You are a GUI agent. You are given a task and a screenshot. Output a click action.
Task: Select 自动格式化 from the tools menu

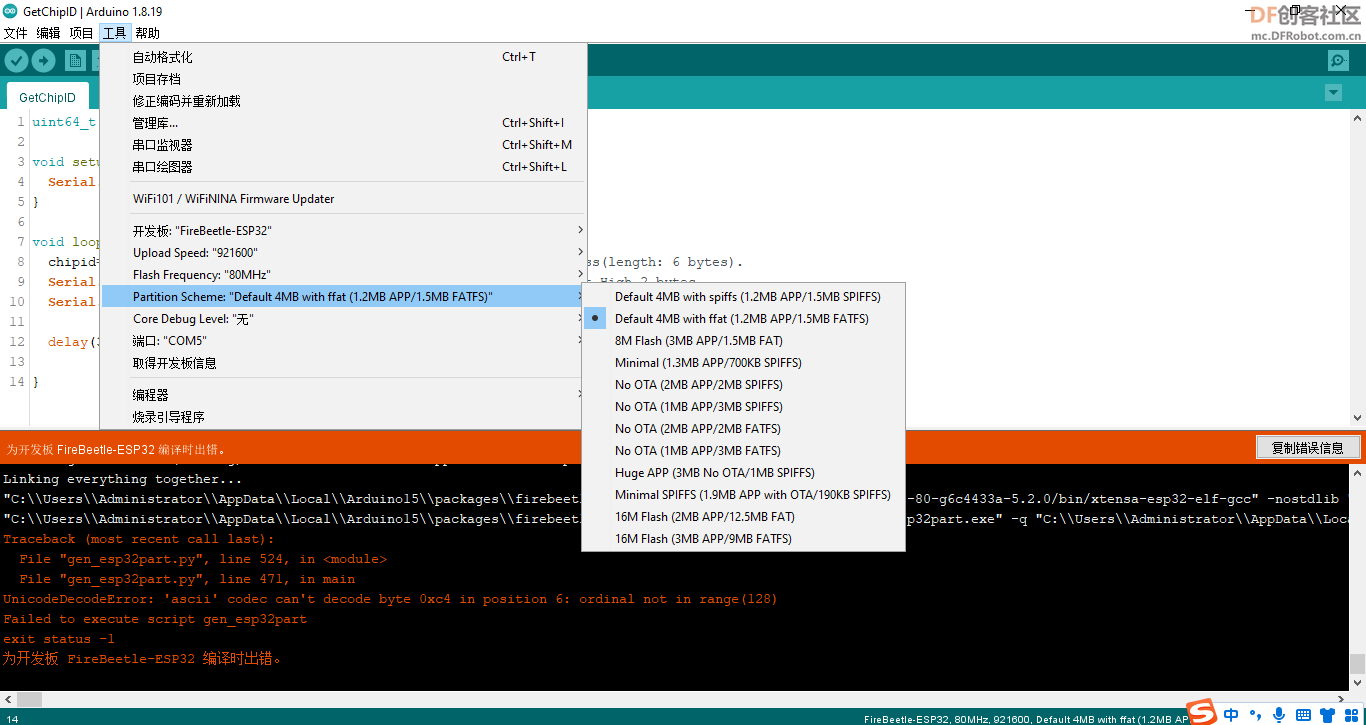342,57
